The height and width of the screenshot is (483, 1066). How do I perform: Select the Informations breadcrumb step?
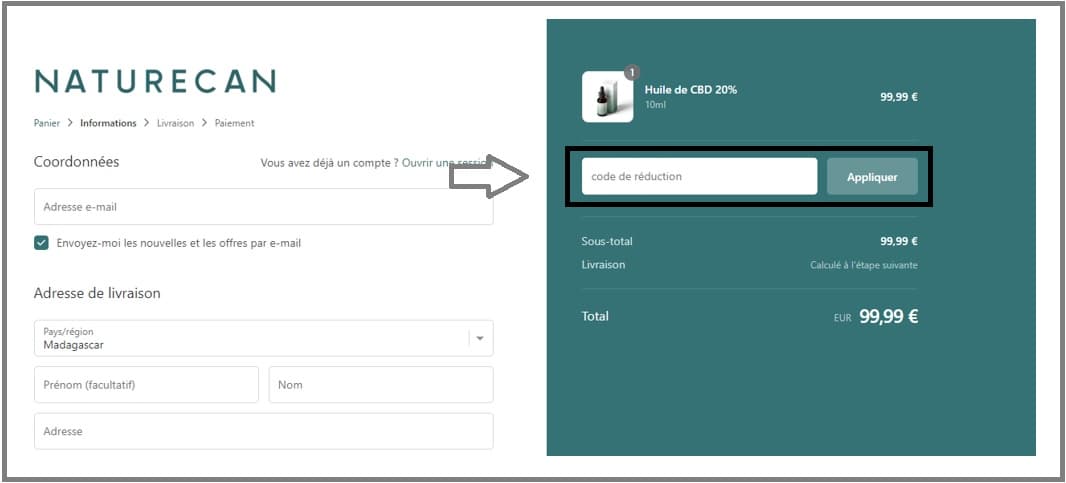(x=108, y=123)
